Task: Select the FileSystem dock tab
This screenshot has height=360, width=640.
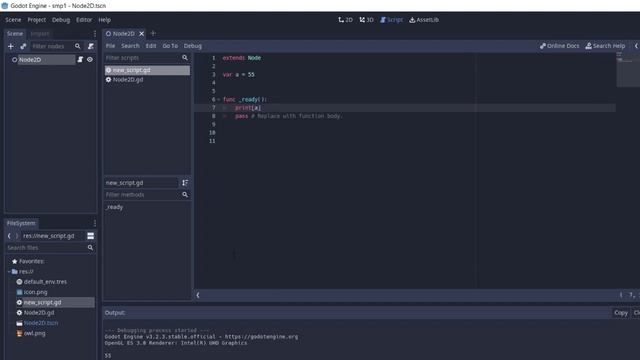Action: pos(21,223)
